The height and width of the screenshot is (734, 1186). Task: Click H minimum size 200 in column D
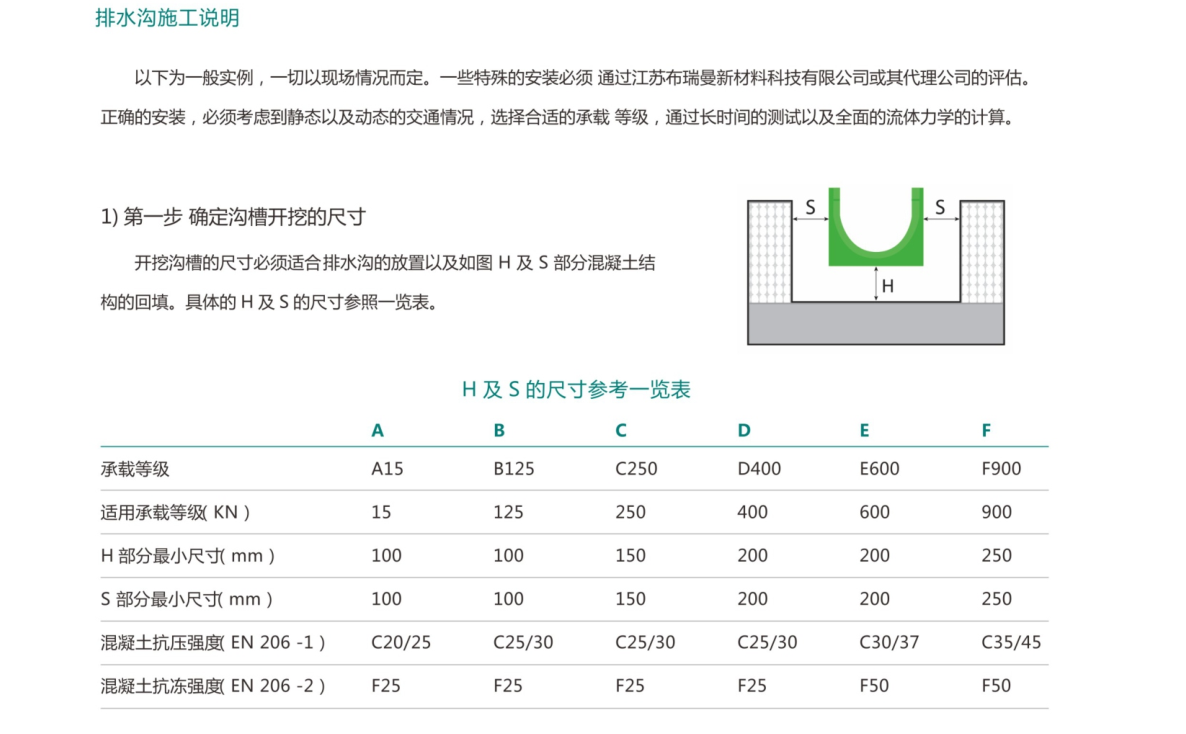[x=753, y=556]
